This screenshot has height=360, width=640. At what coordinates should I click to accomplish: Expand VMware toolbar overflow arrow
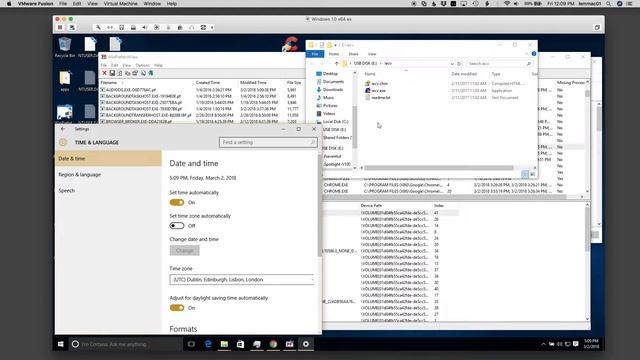(x=212, y=27)
